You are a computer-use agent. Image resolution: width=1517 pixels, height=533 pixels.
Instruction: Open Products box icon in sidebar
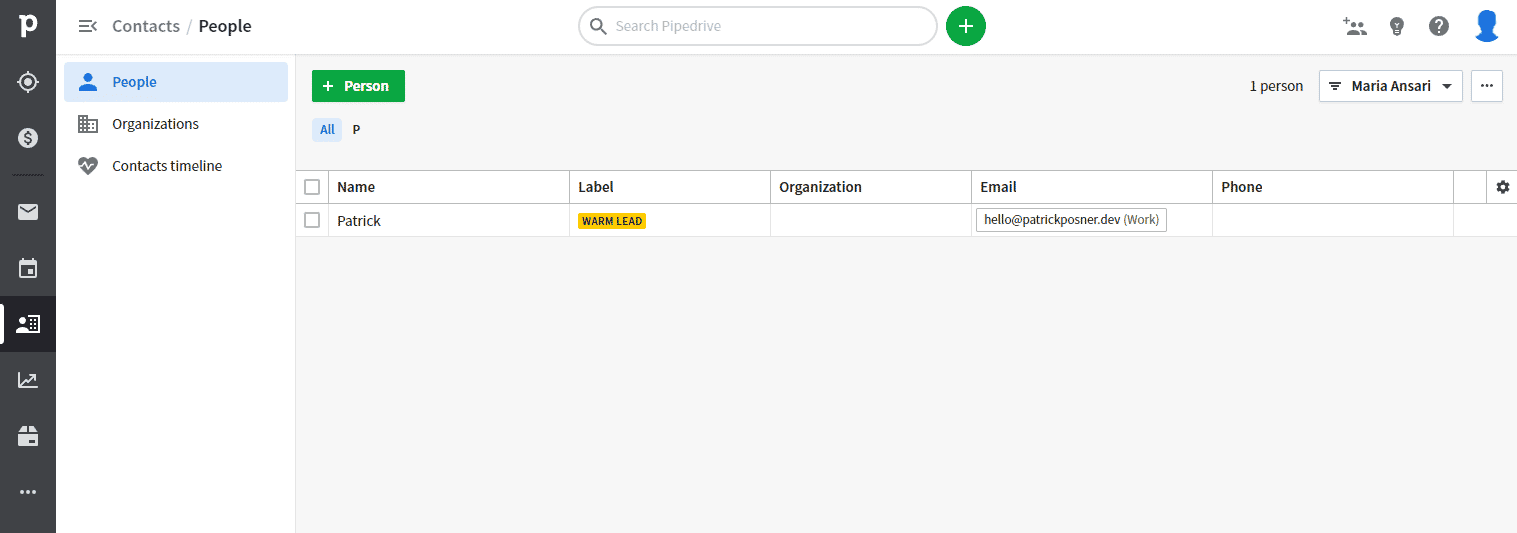coord(28,436)
